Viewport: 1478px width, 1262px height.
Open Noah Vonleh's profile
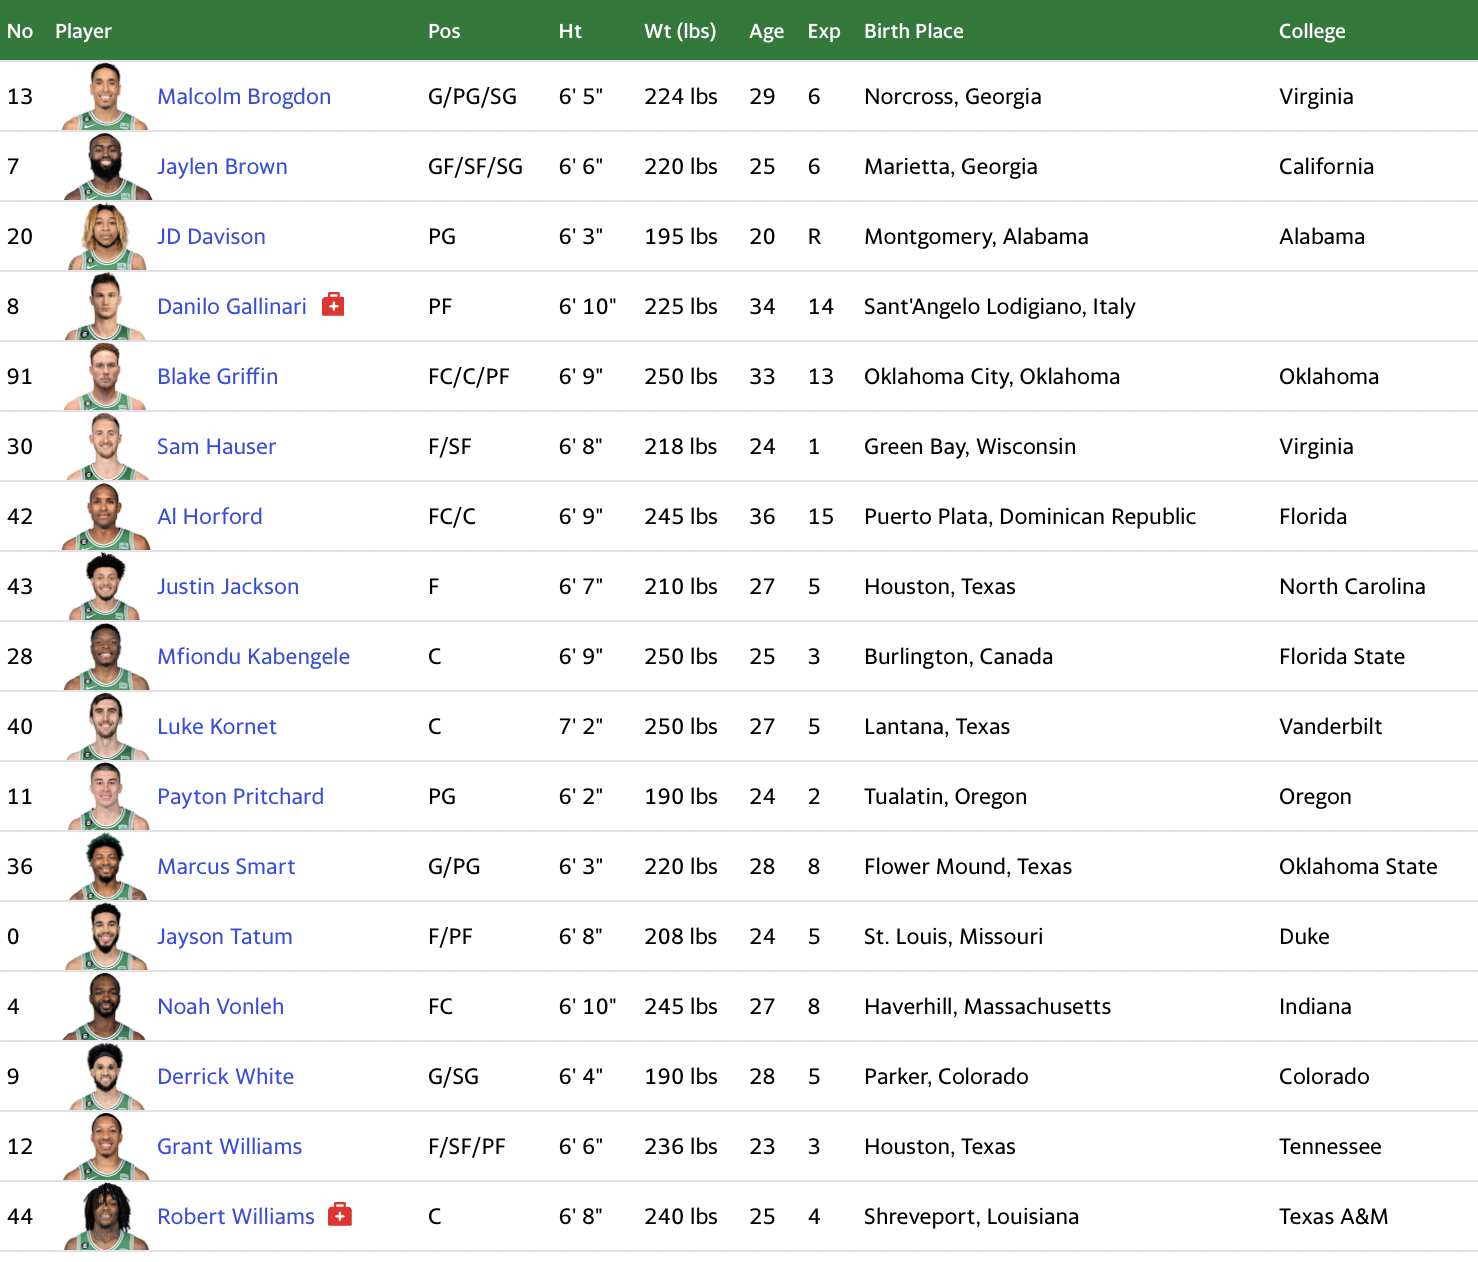[220, 1007]
